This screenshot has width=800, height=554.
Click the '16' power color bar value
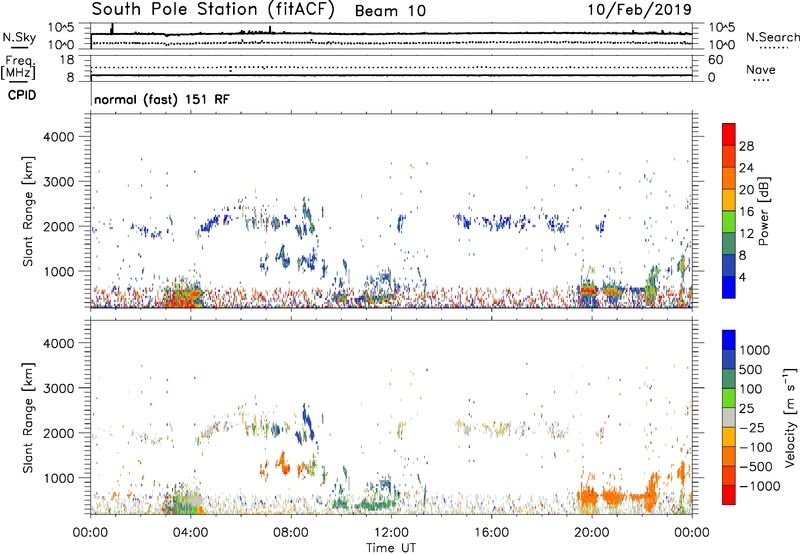(746, 212)
